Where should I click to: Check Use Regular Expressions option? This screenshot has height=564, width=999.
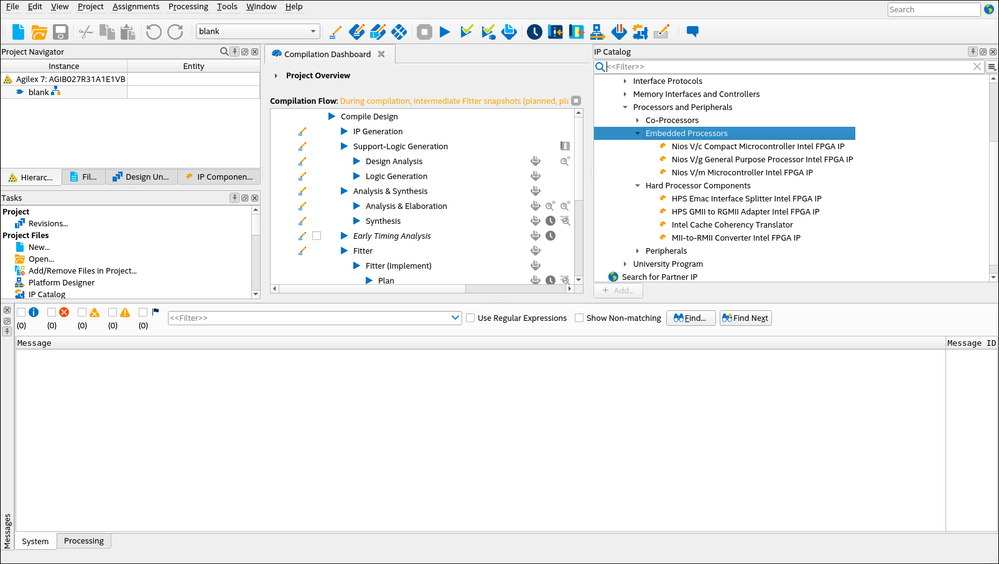pos(471,318)
